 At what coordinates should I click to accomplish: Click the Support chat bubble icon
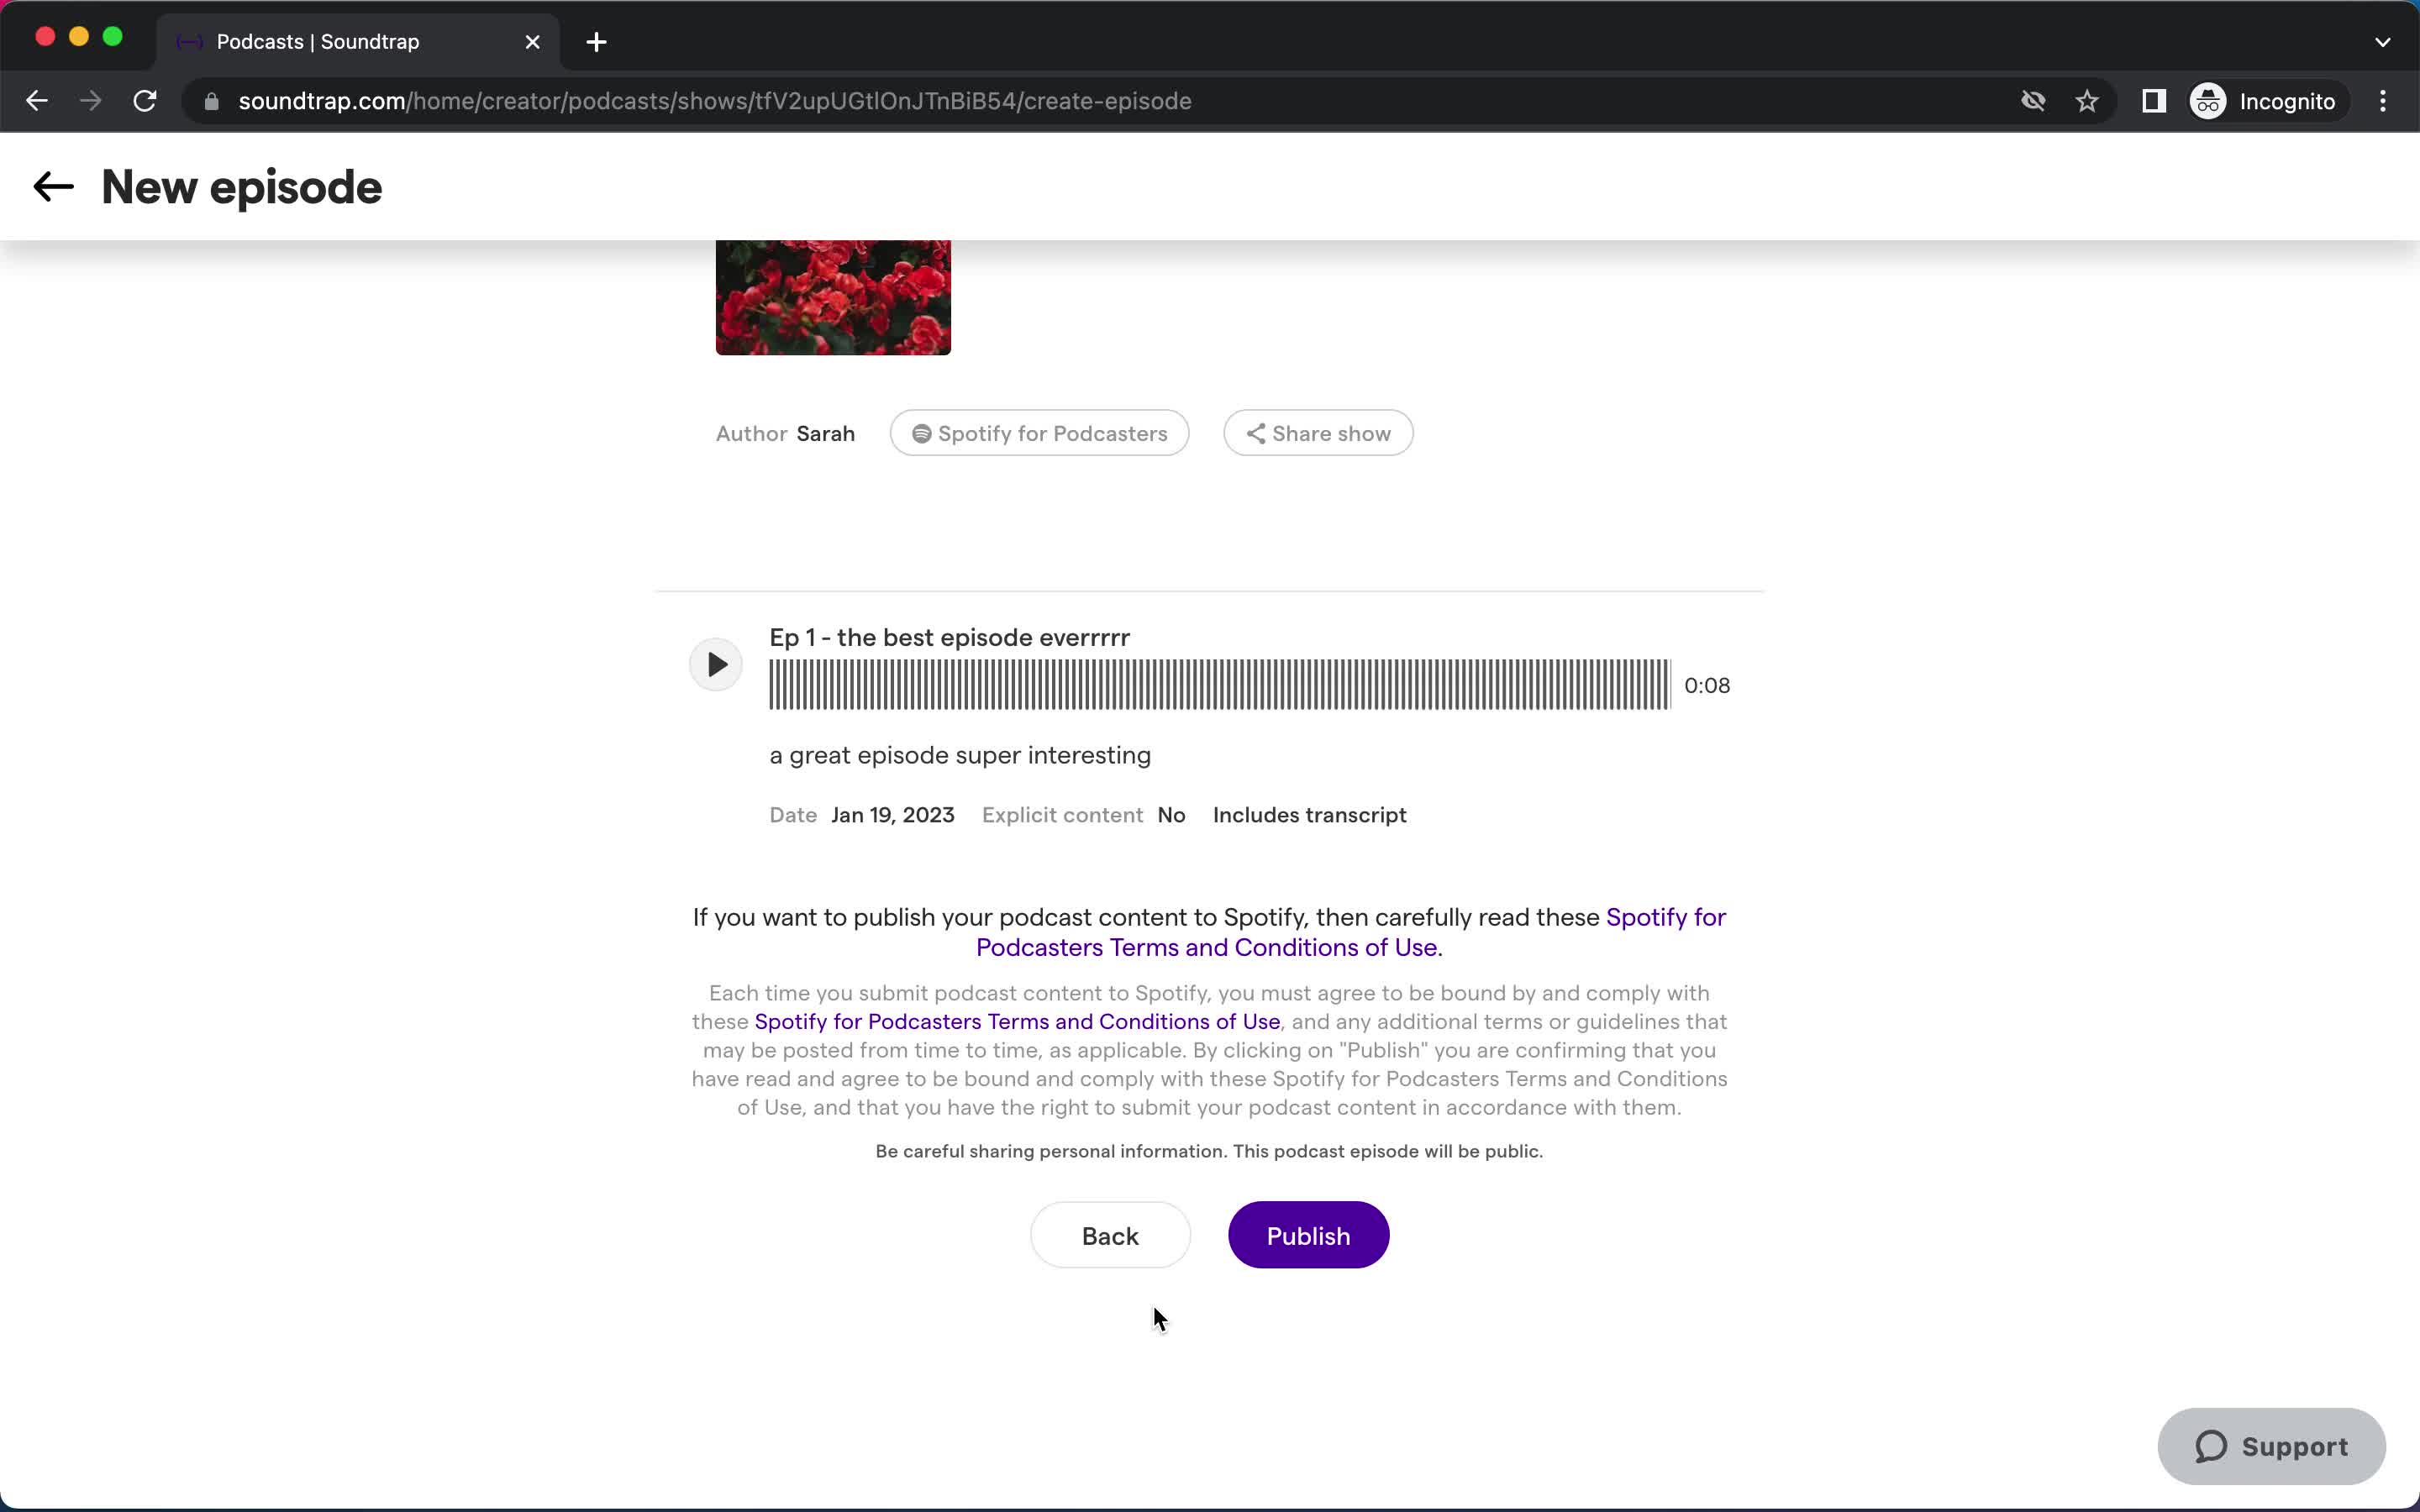coord(2272,1444)
